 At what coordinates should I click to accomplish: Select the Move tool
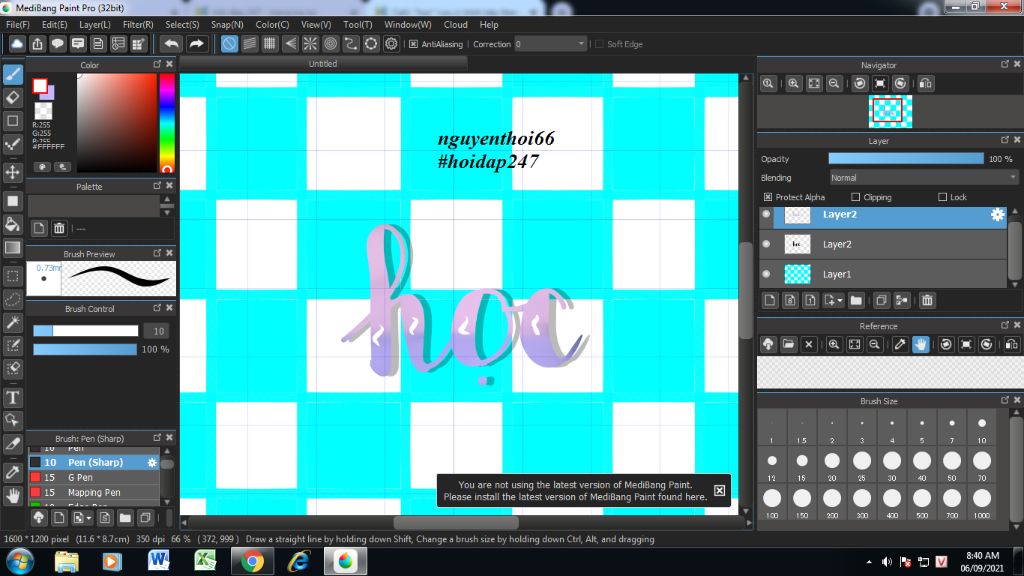[12, 172]
